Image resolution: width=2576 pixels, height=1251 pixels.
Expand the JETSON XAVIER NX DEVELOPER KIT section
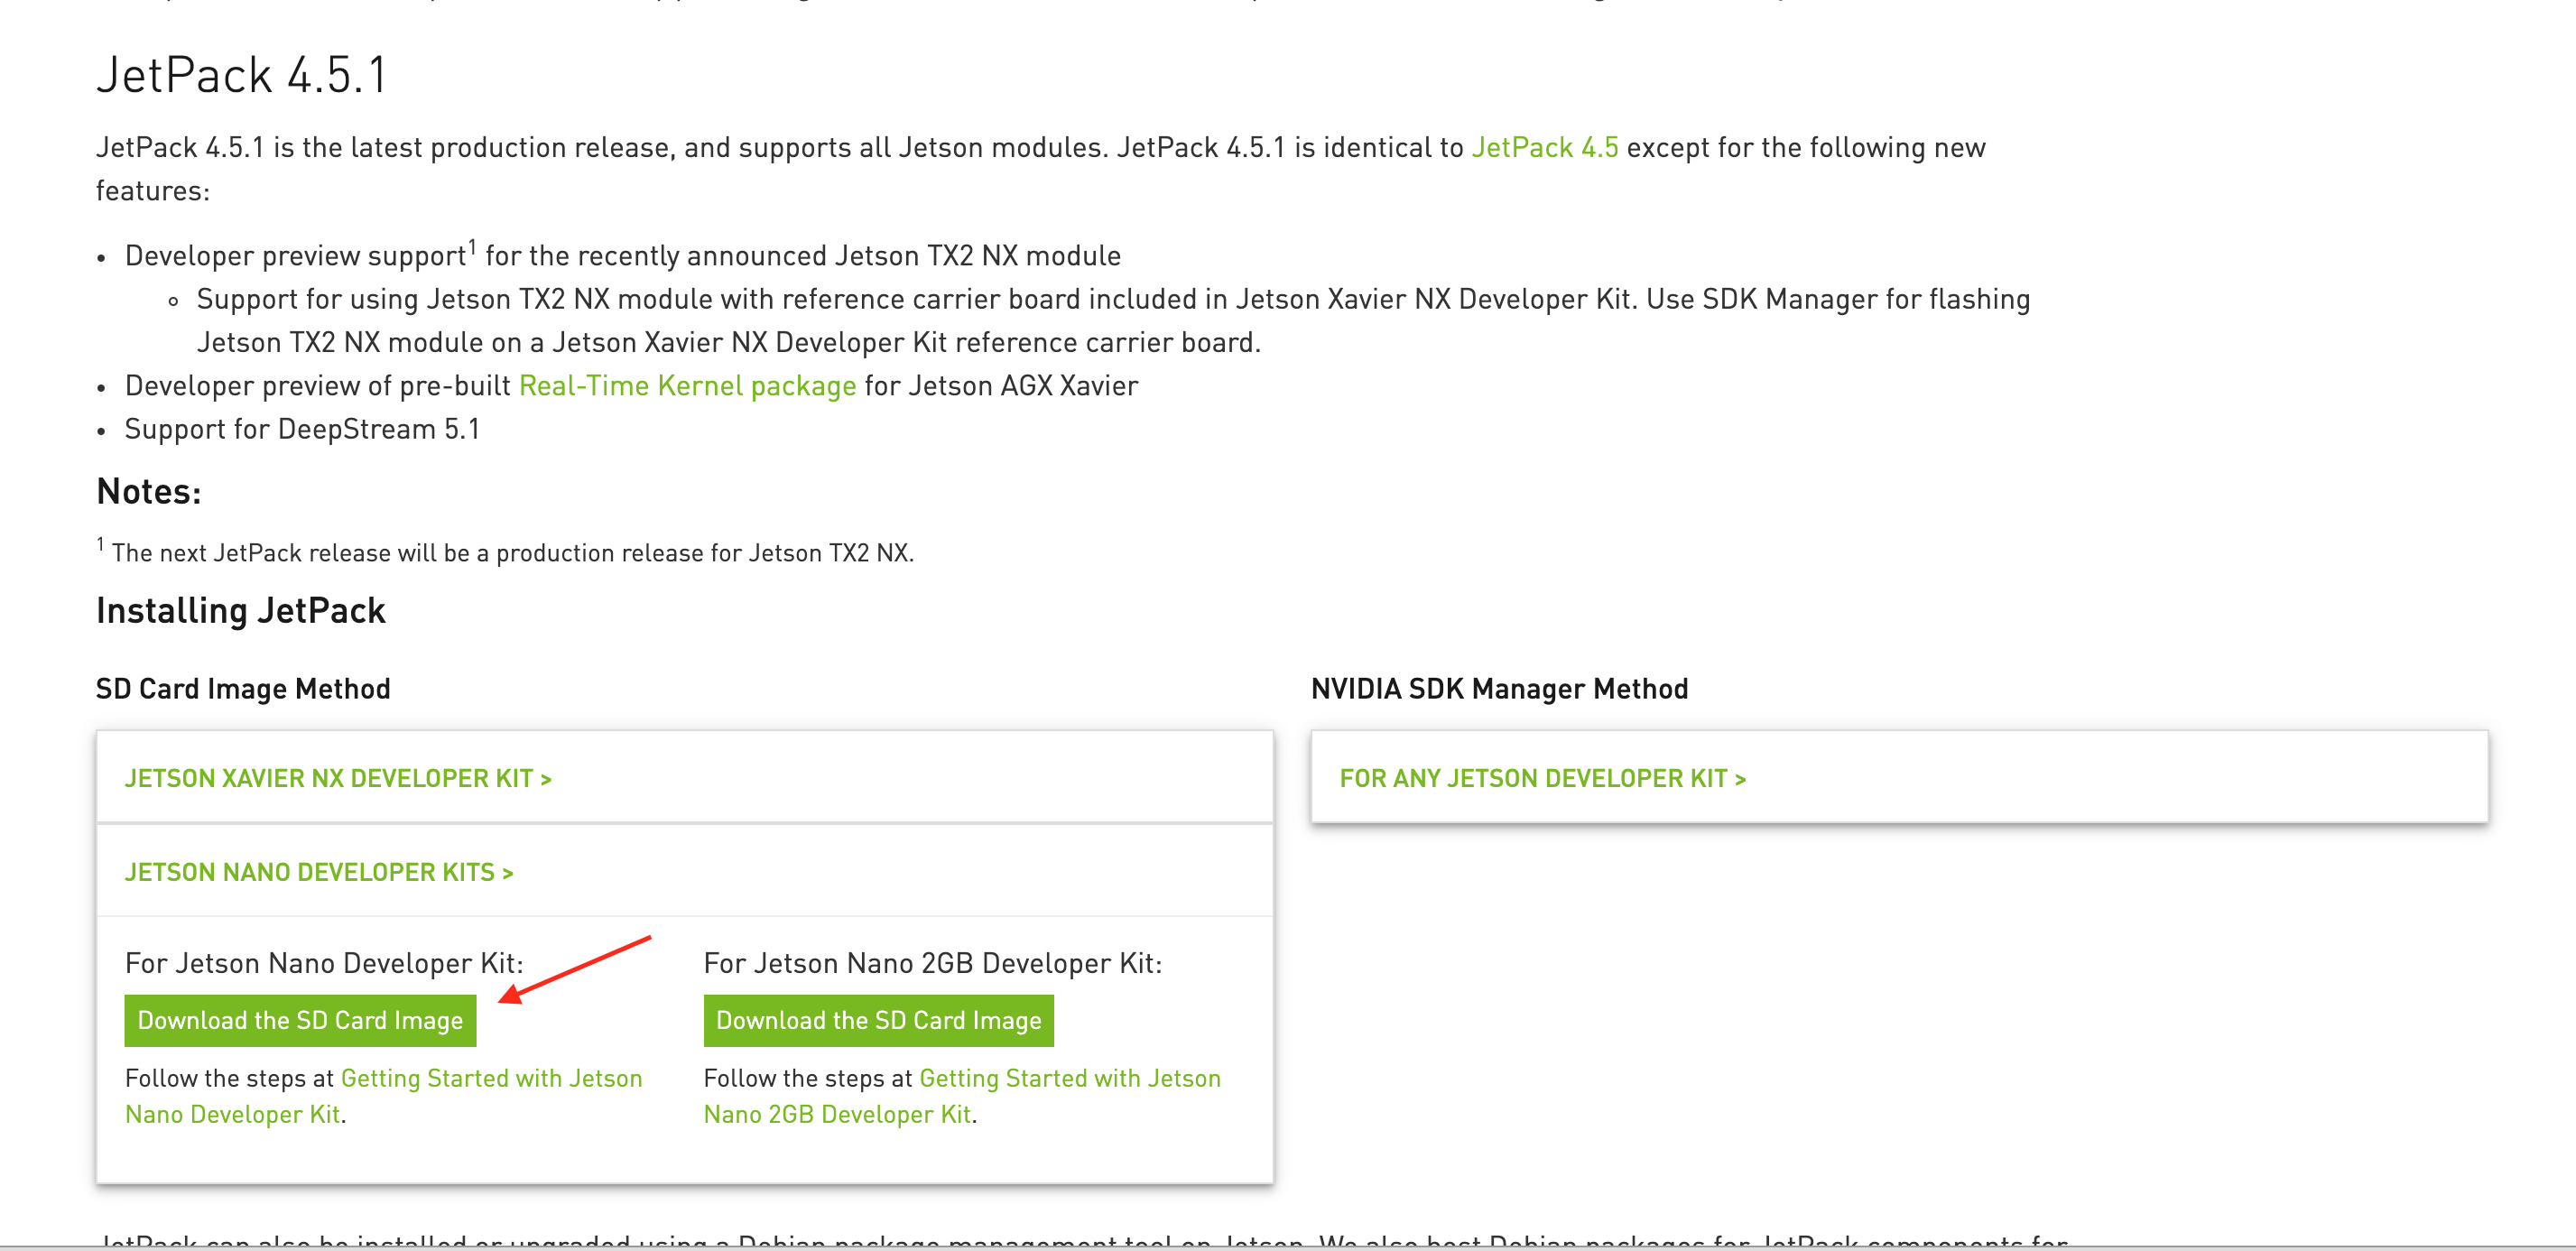(x=339, y=778)
